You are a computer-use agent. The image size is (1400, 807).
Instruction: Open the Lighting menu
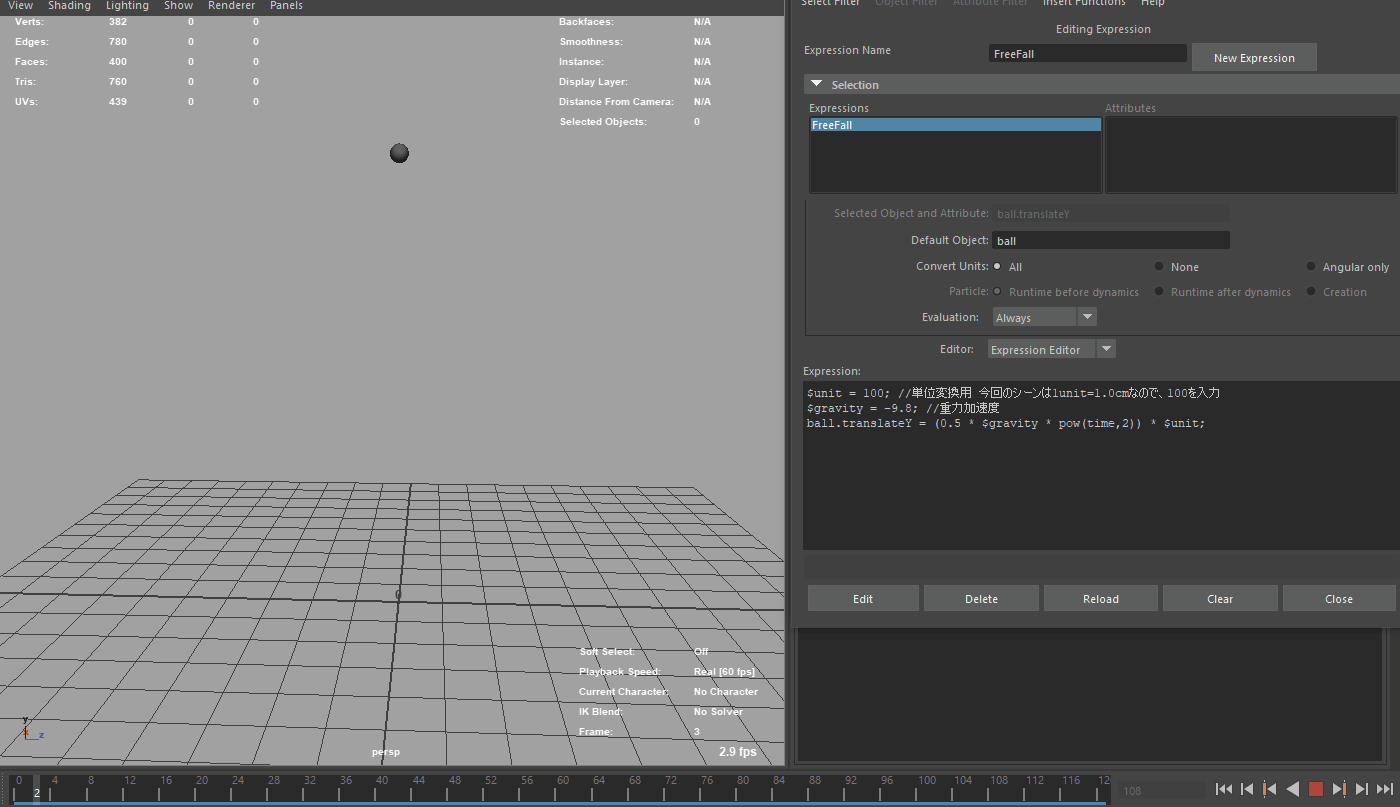[x=127, y=6]
